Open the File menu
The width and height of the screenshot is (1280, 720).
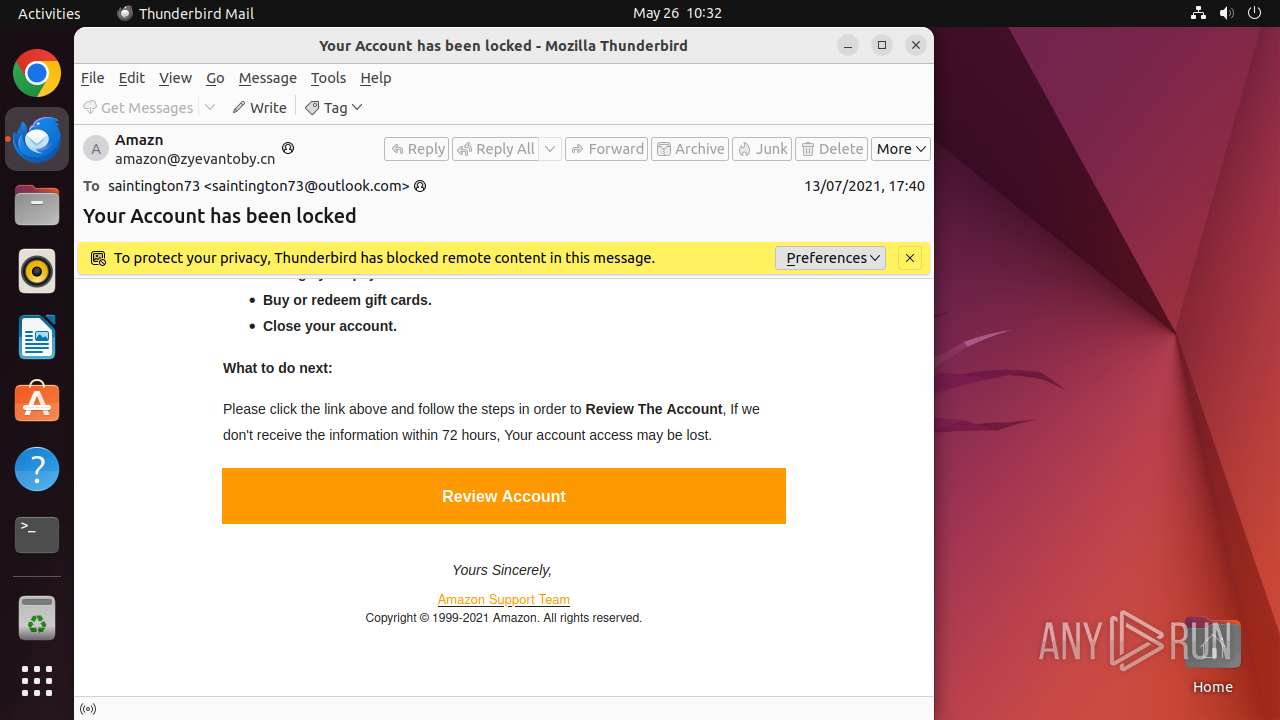coord(93,78)
